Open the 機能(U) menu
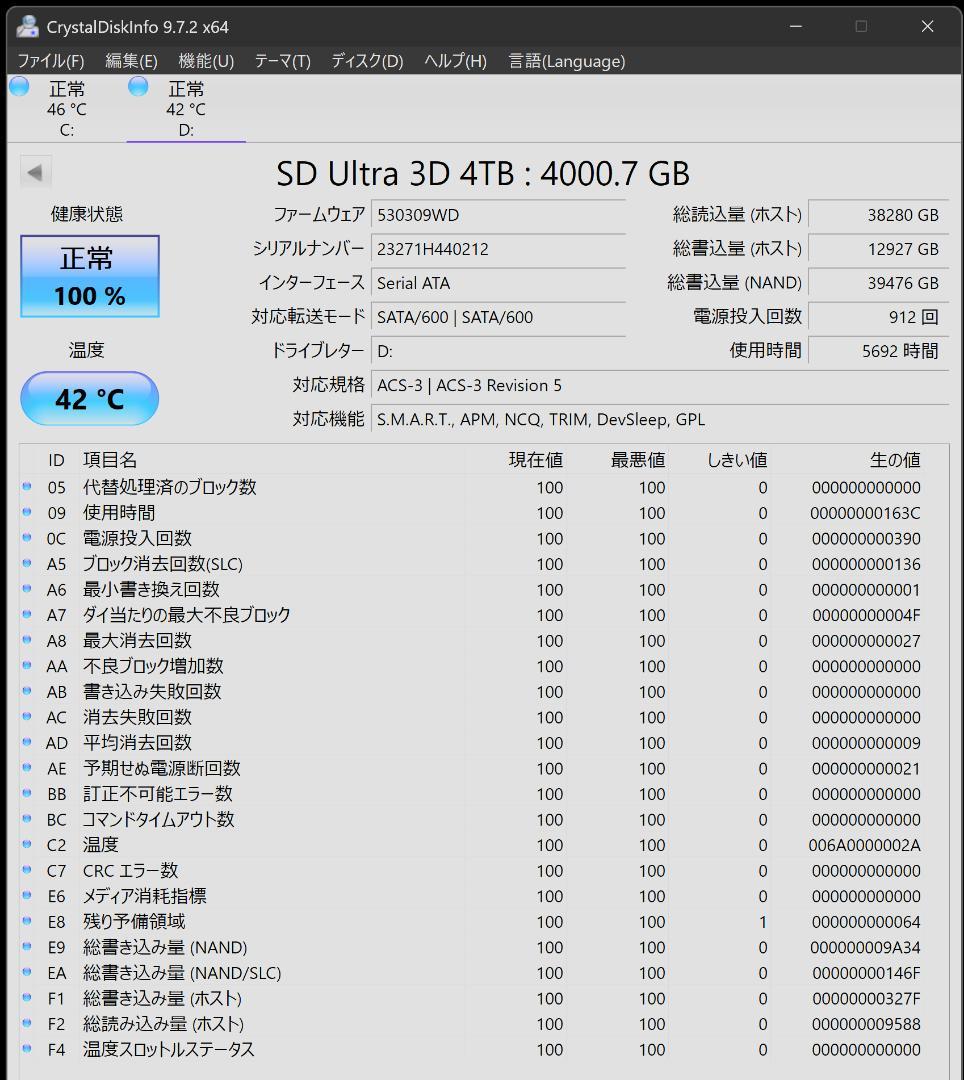Image resolution: width=964 pixels, height=1080 pixels. click(207, 61)
